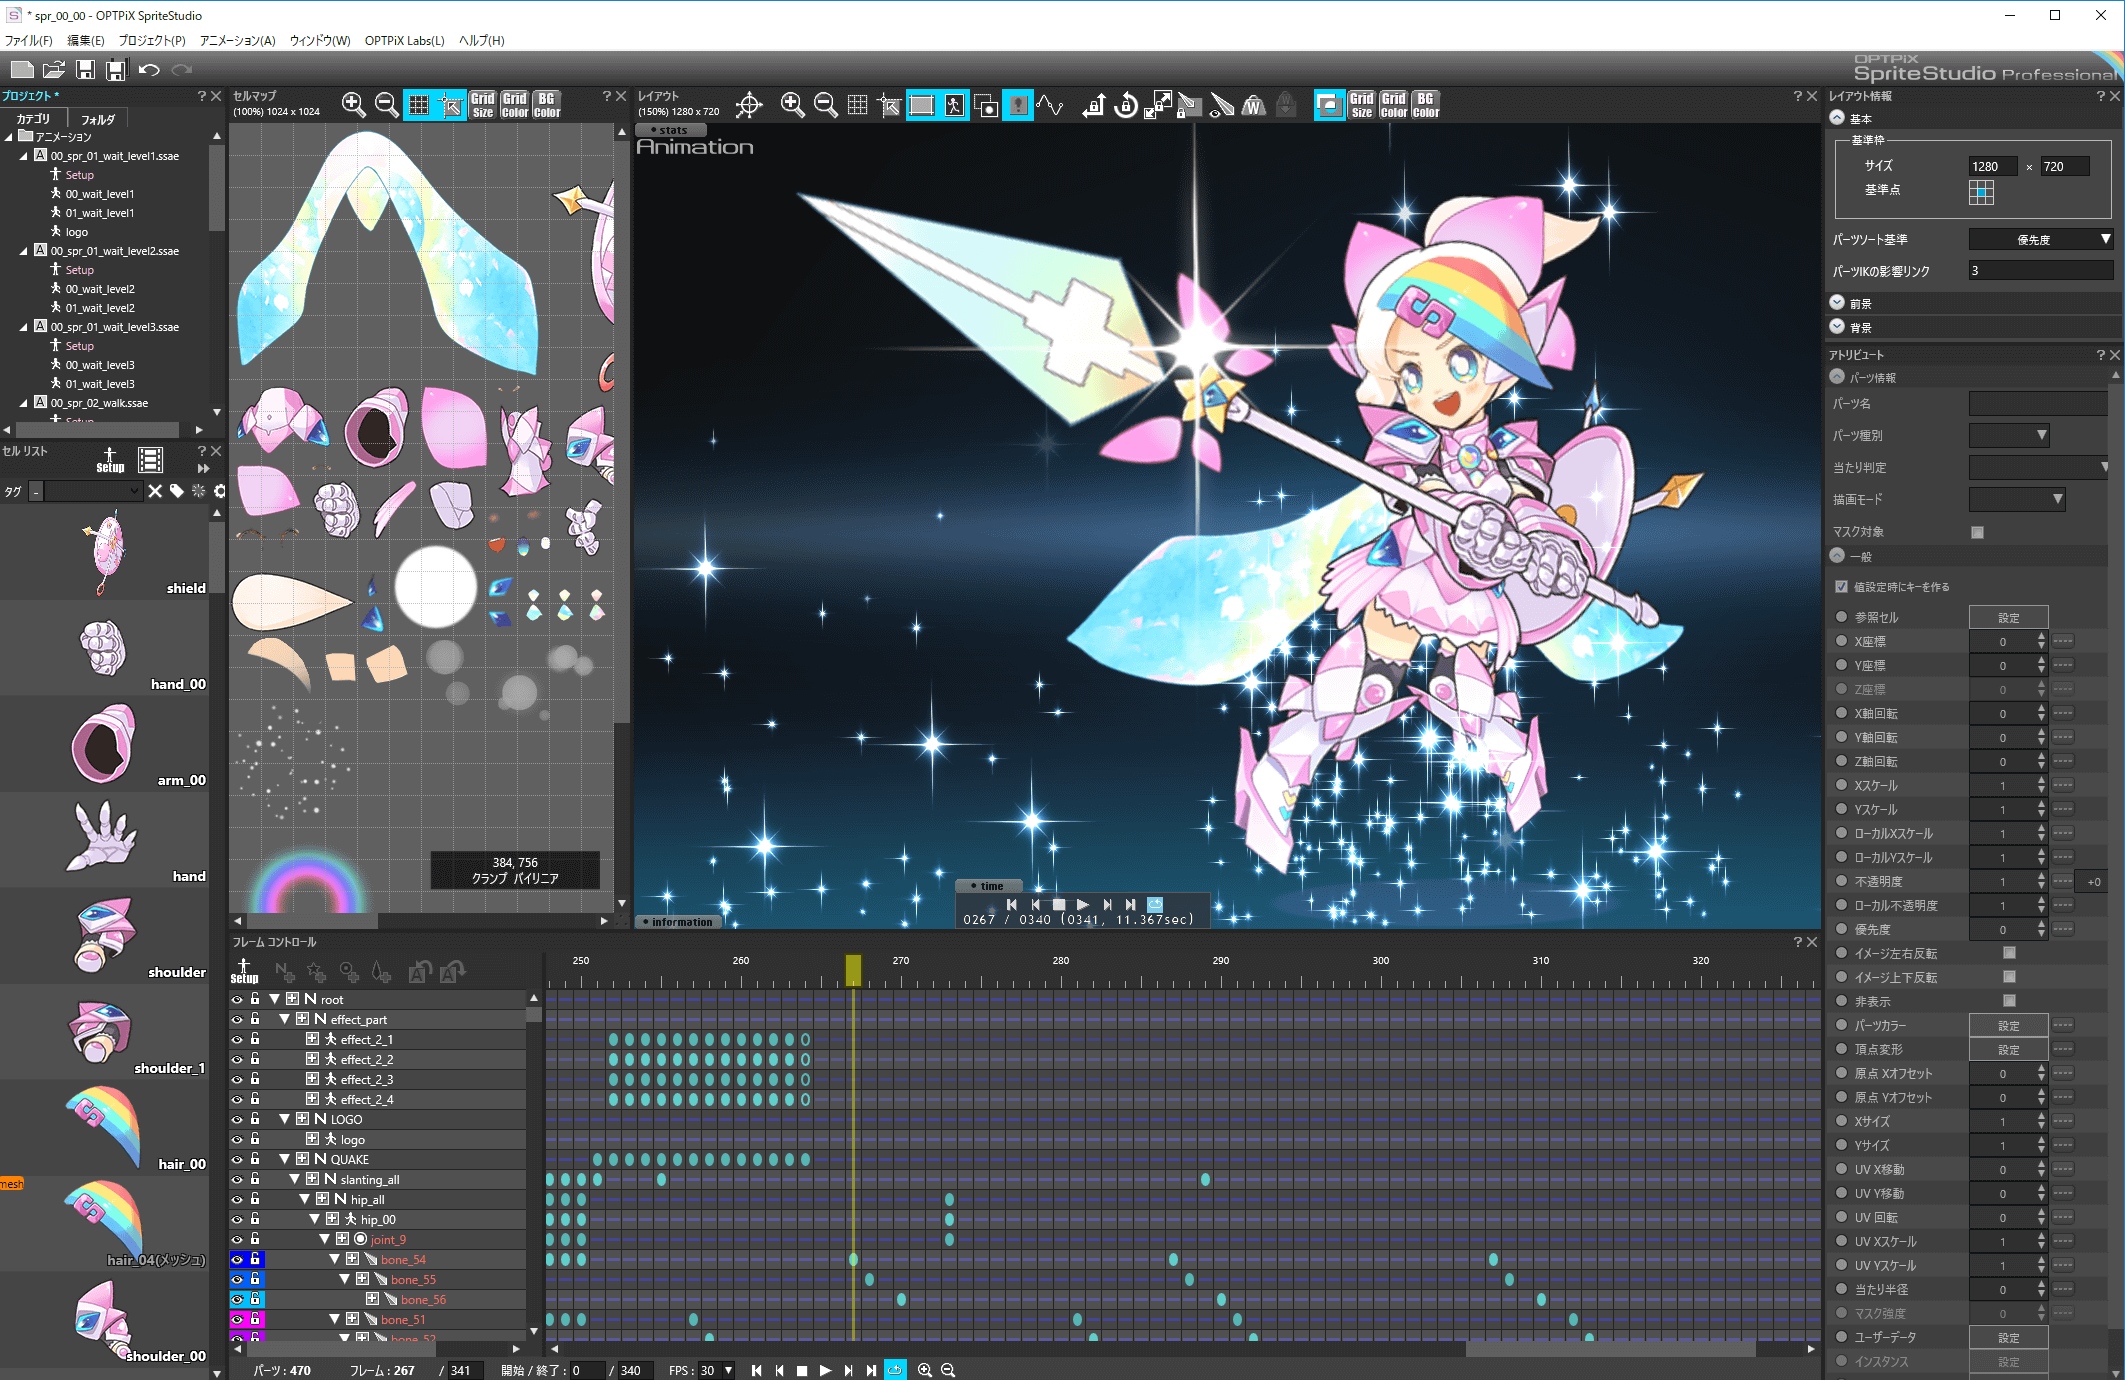This screenshot has height=1380, width=2125.
Task: Collapse 00_spr_01_wait_level1.ssae tree node
Action: [24, 156]
